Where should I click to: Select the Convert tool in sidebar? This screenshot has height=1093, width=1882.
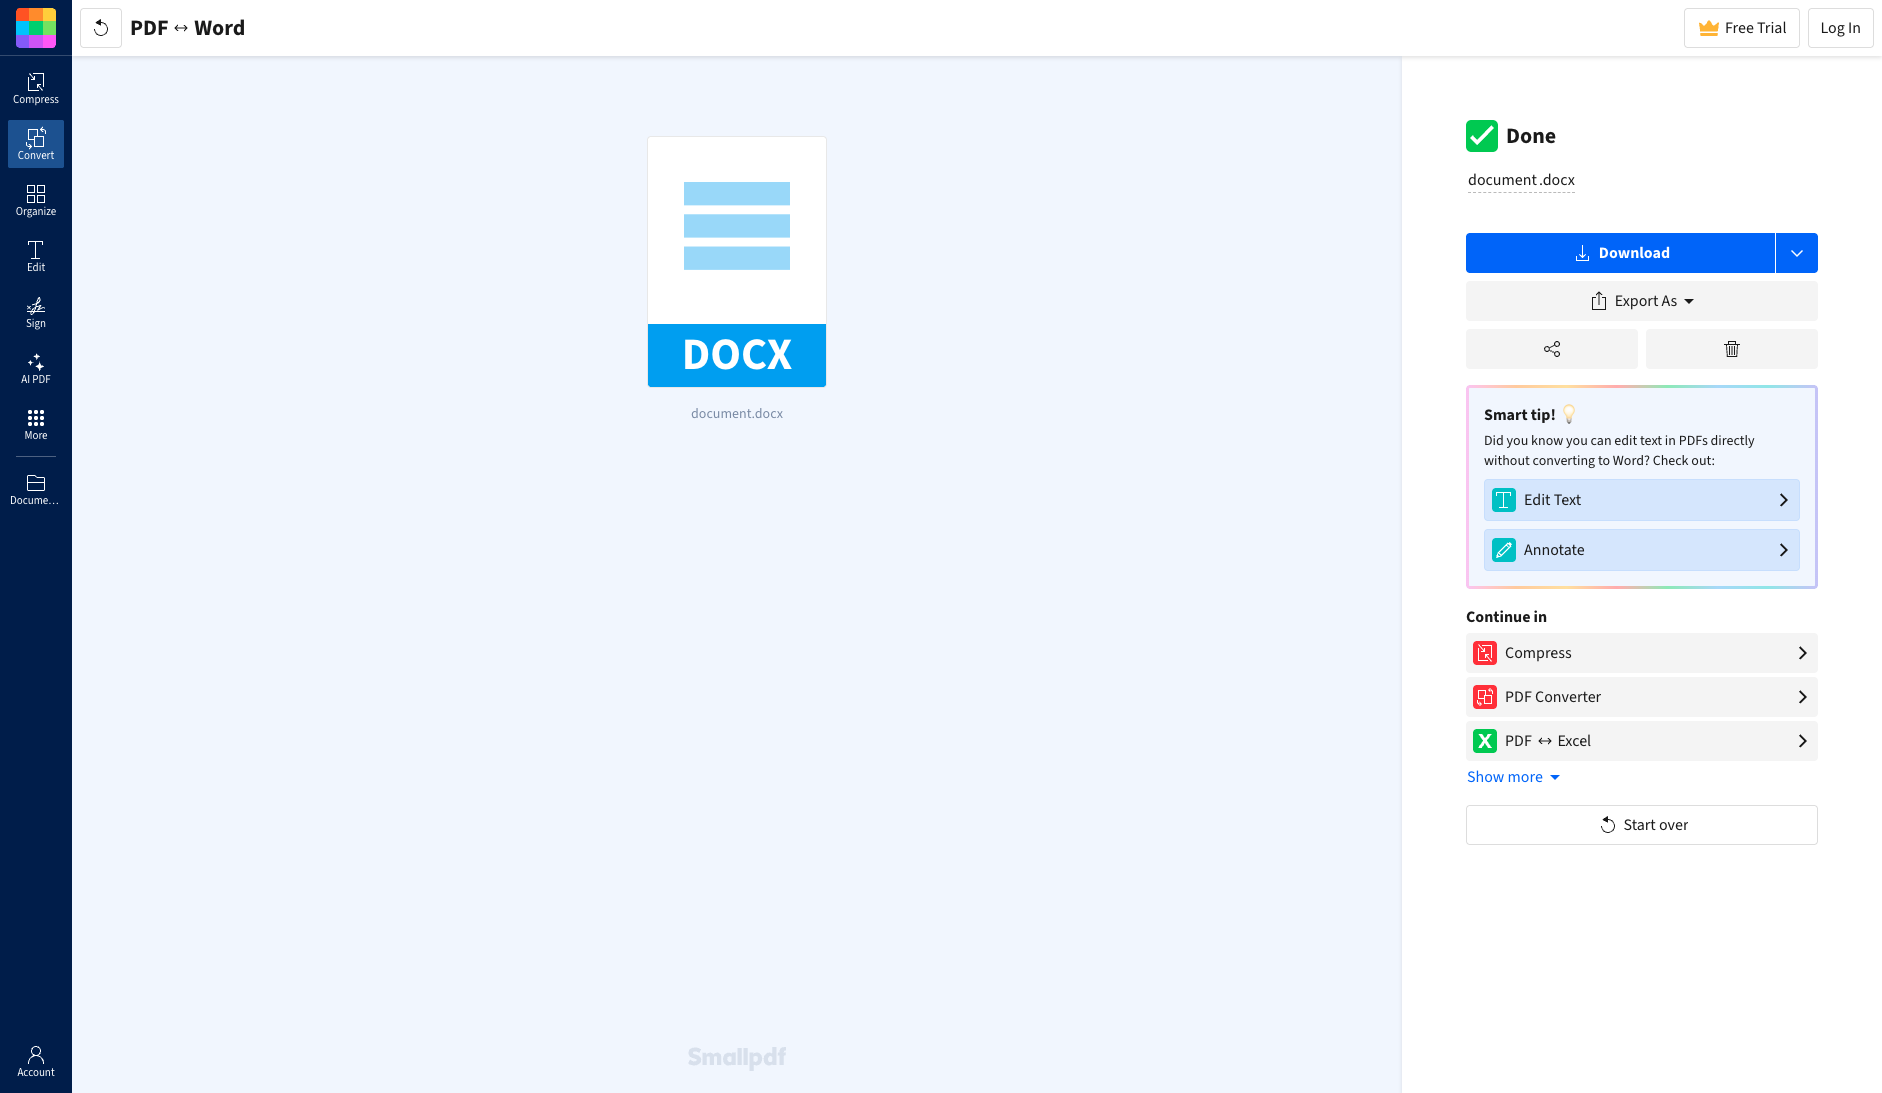tap(36, 144)
